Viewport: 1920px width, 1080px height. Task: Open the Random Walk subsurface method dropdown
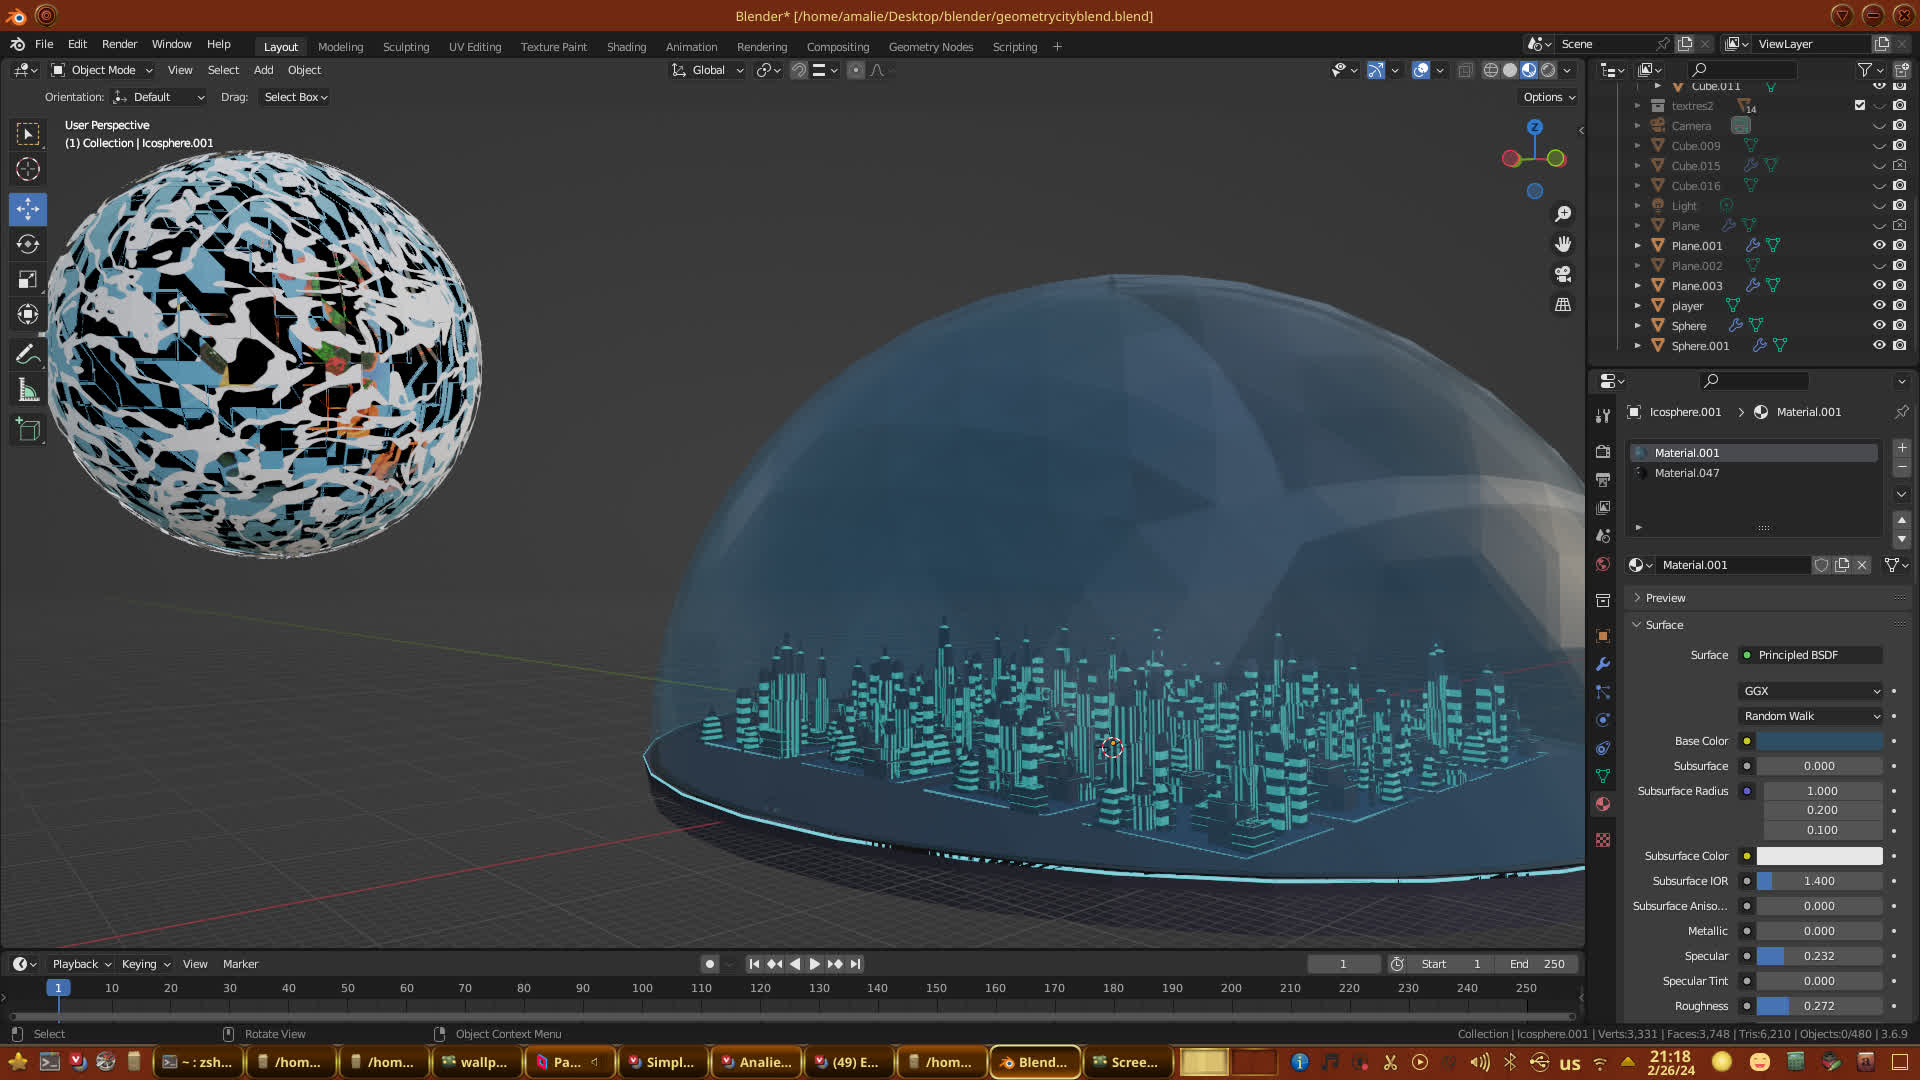(x=1811, y=716)
